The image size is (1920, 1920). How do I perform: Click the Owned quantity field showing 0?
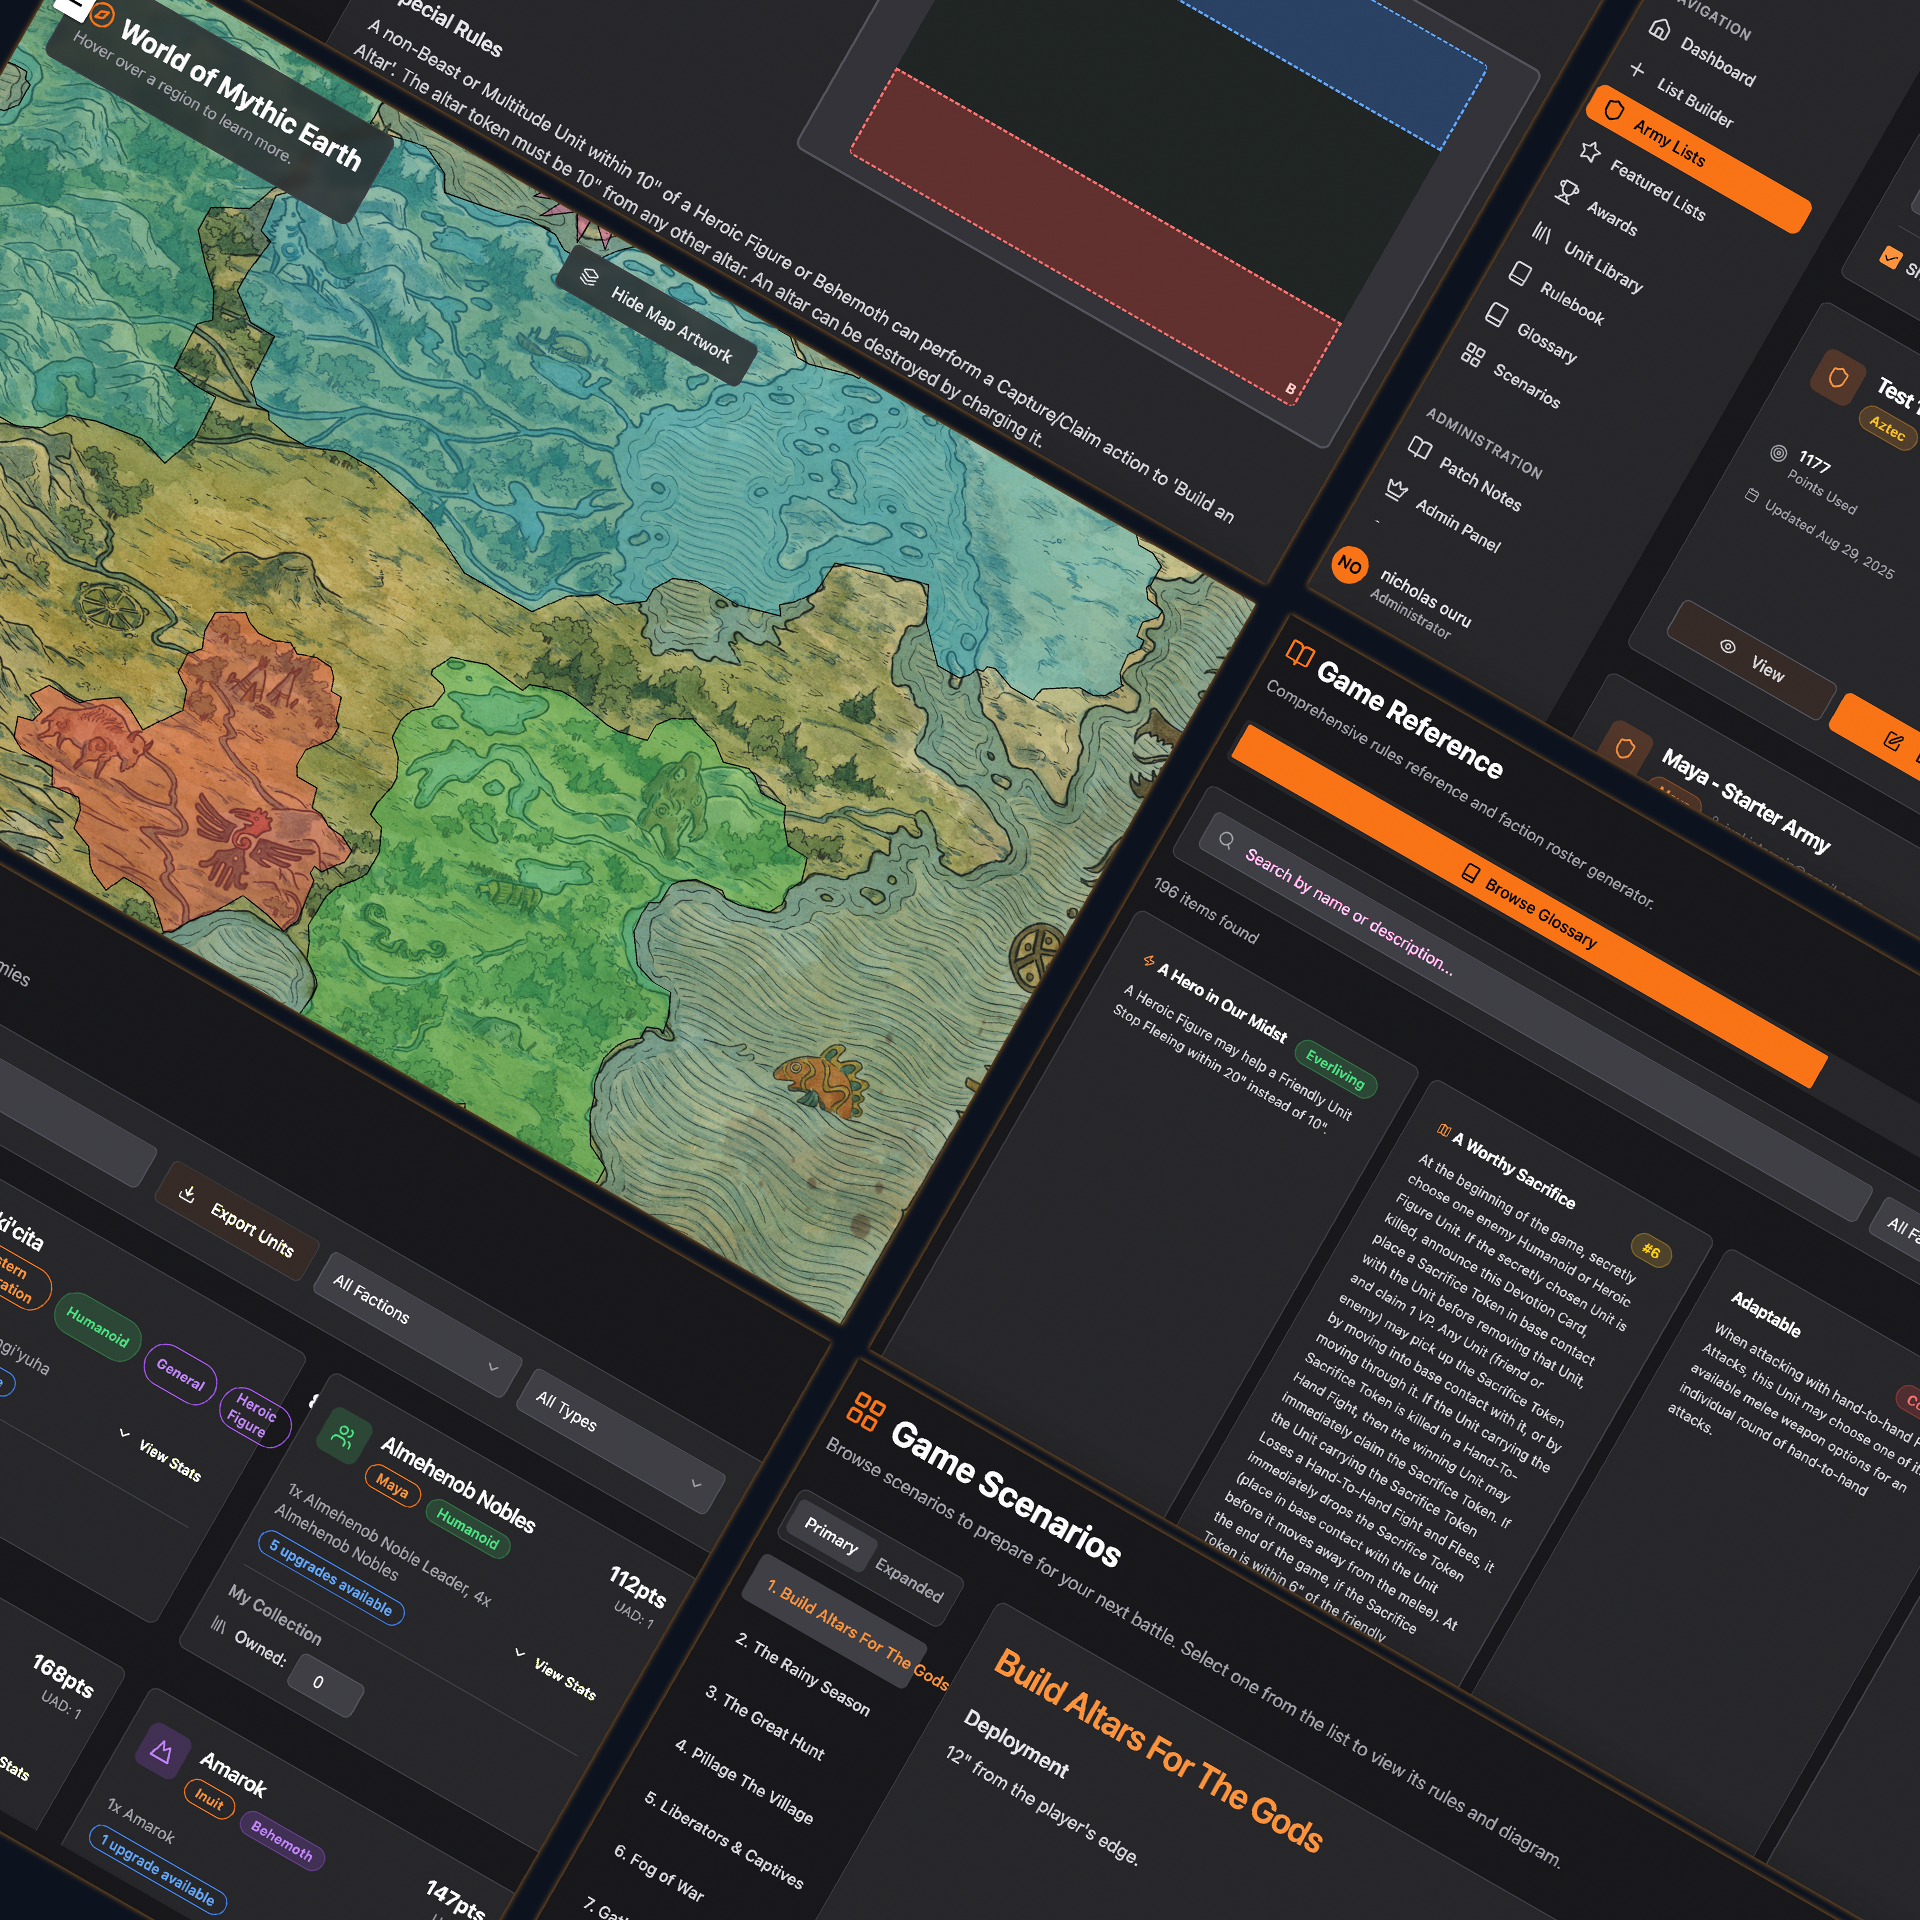click(325, 1684)
